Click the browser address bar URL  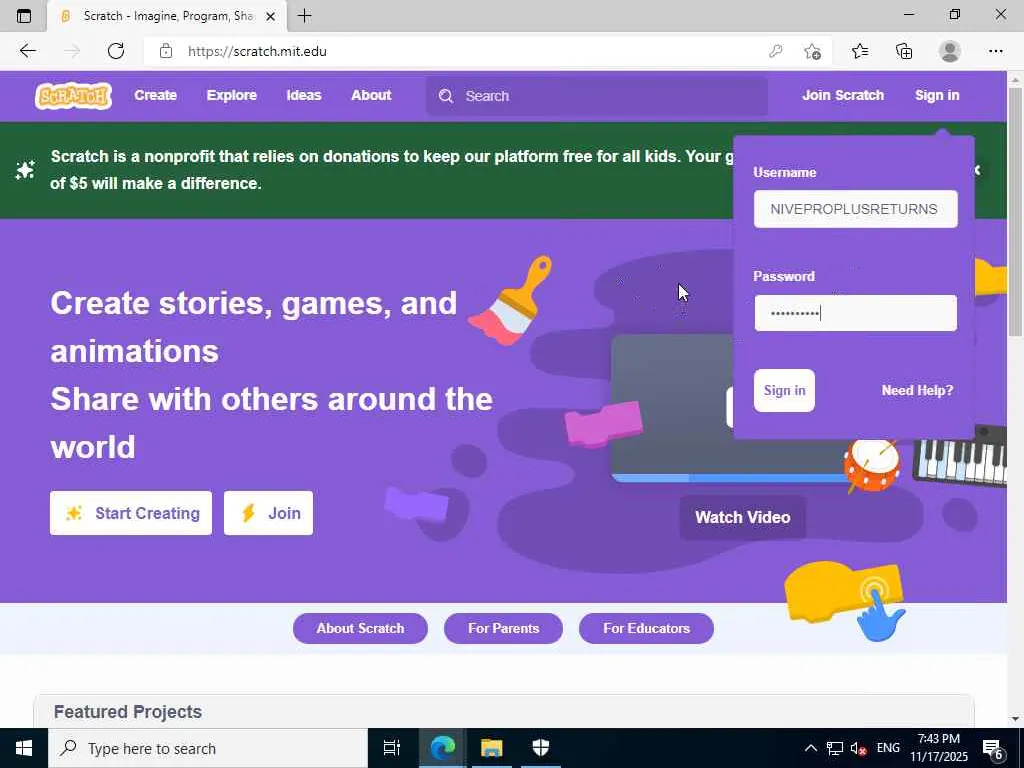pyautogui.click(x=257, y=51)
